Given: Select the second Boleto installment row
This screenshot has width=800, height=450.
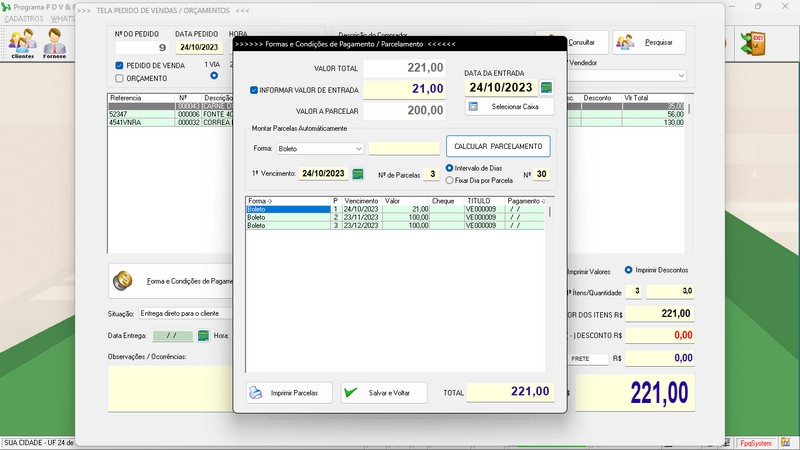Looking at the screenshot, I should pyautogui.click(x=300, y=217).
